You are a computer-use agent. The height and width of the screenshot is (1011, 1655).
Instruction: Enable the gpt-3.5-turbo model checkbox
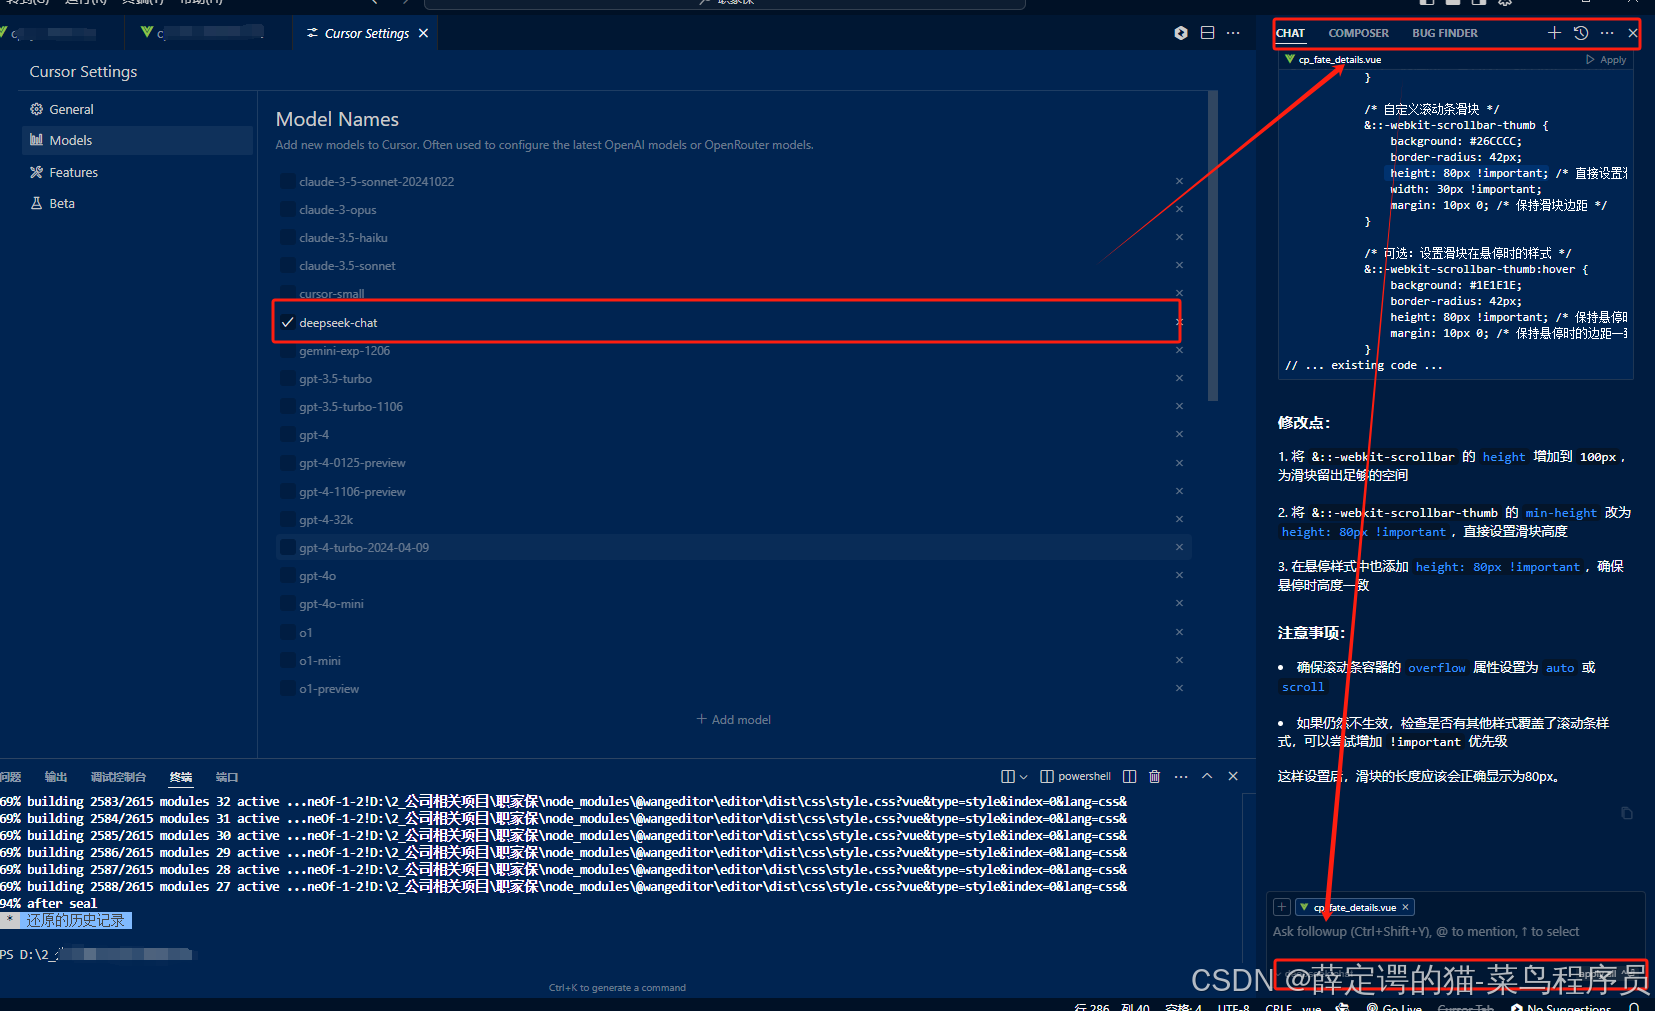click(288, 378)
